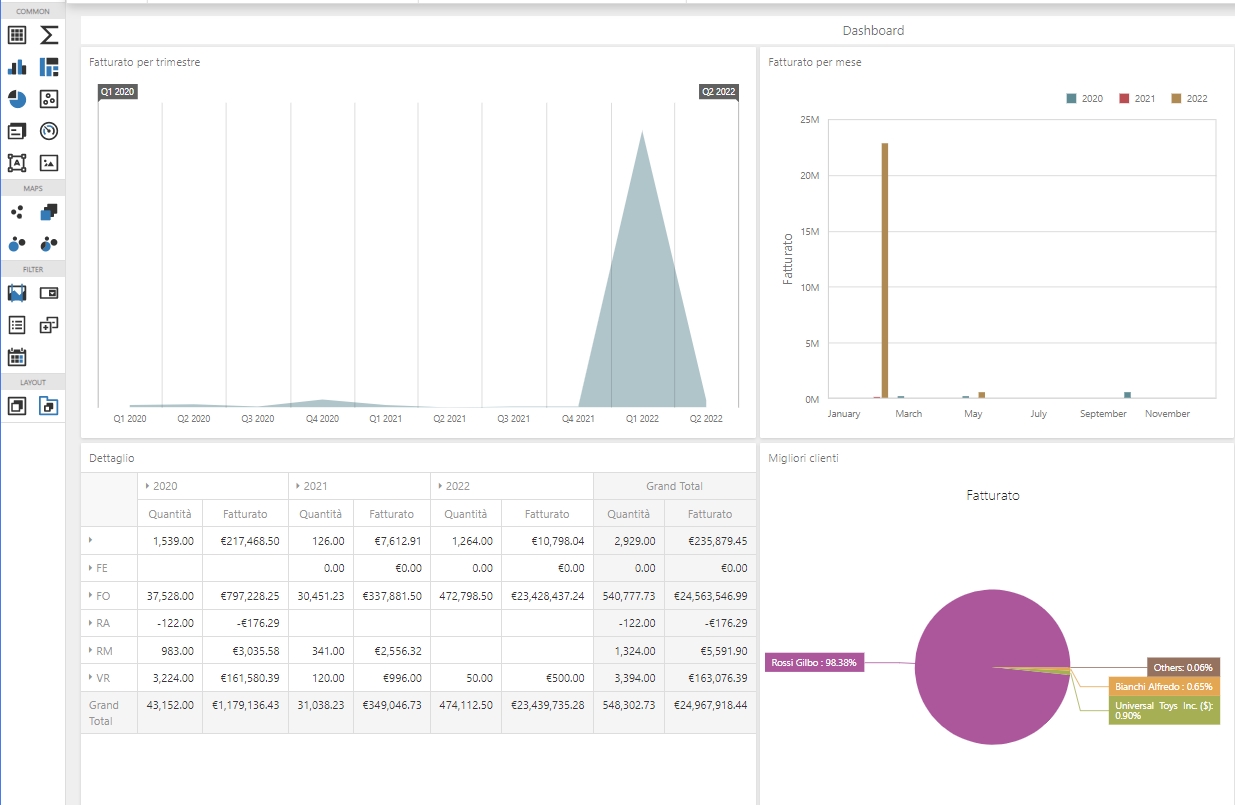Add a Grid item from the toolbox

coord(17,36)
